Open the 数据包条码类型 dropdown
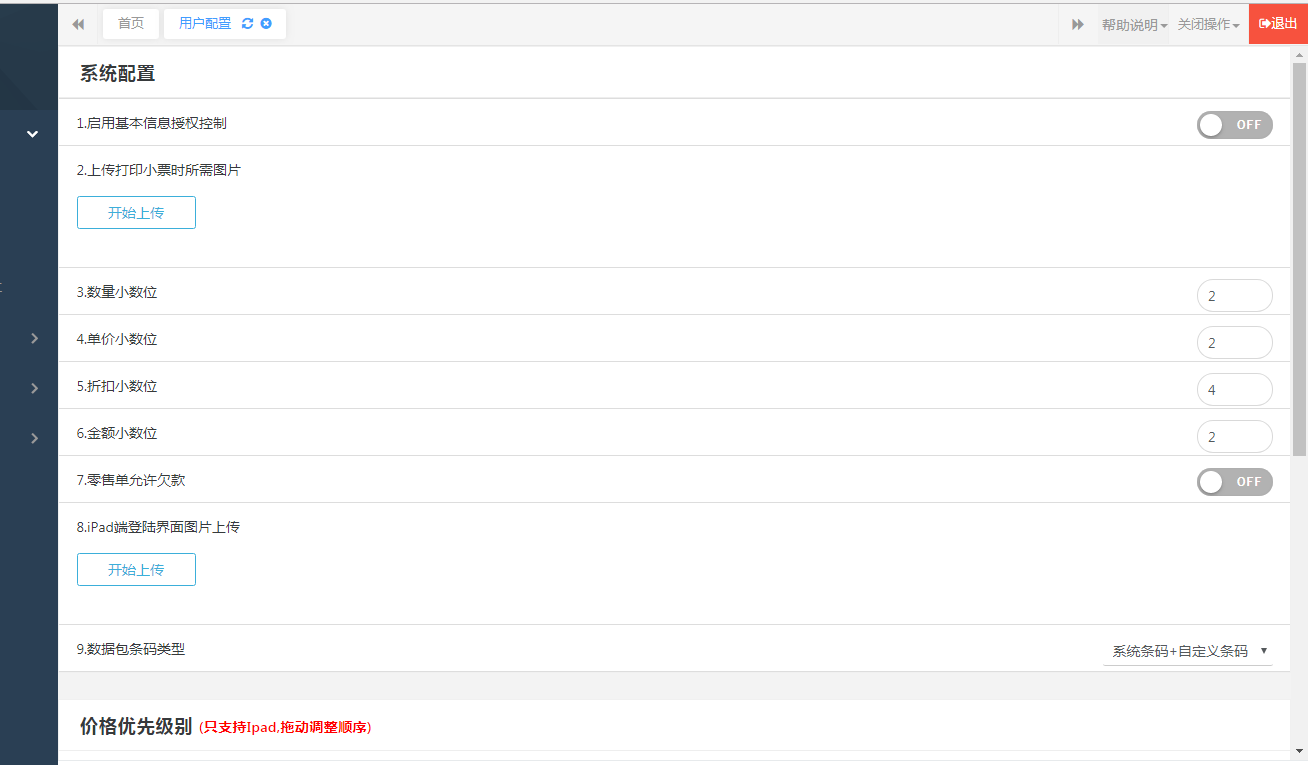Screen dimensions: 1308x765 (x=1188, y=651)
